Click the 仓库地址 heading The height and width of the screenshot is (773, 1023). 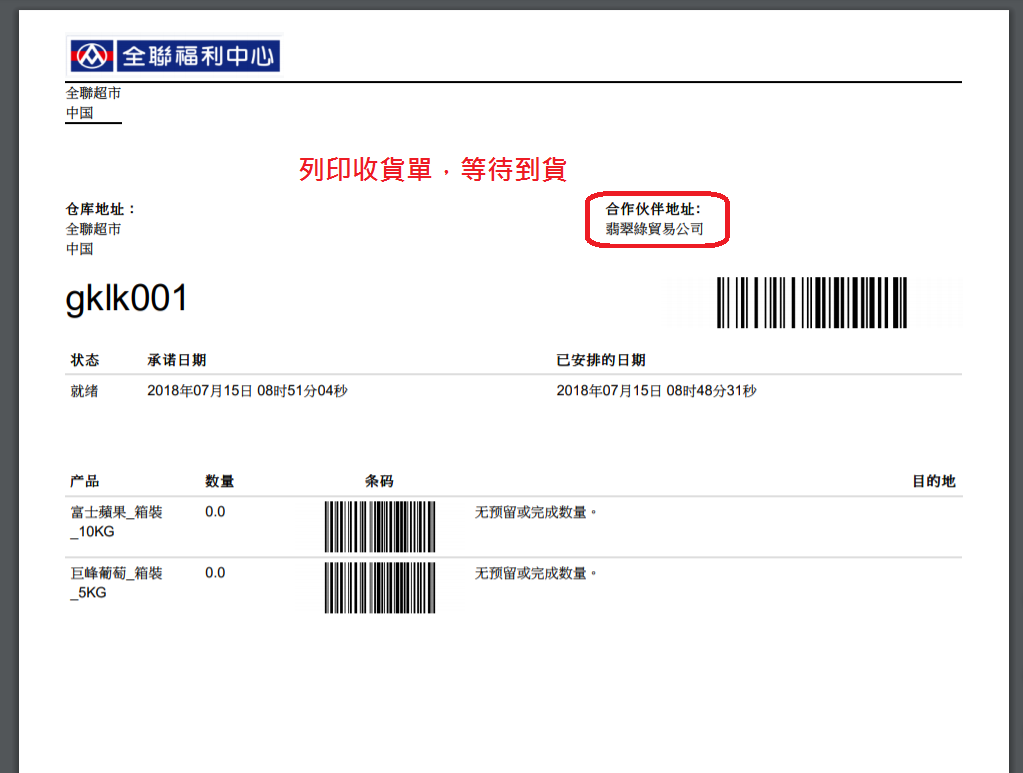100,209
